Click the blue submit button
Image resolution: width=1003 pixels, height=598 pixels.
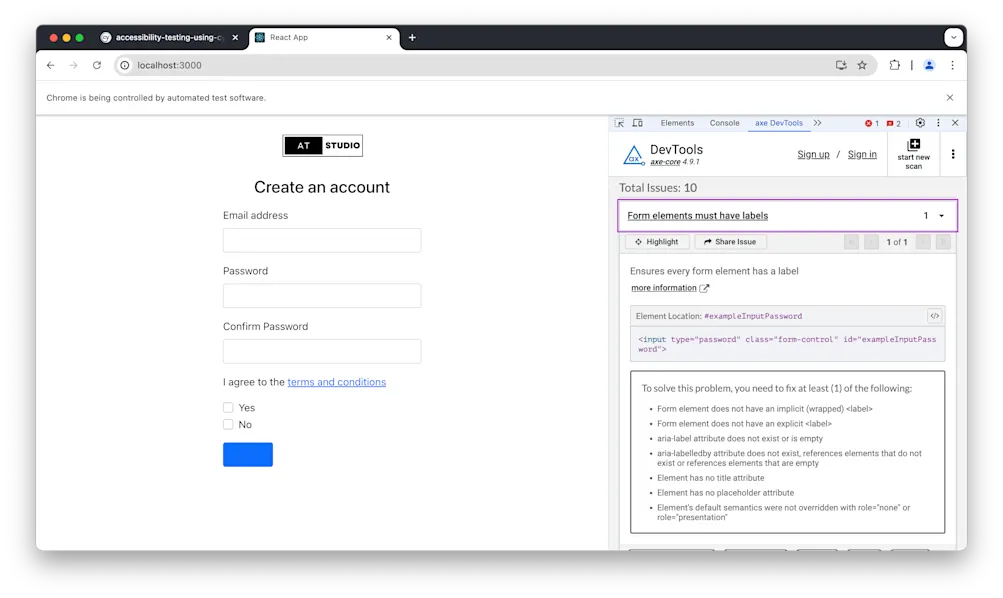click(x=248, y=455)
